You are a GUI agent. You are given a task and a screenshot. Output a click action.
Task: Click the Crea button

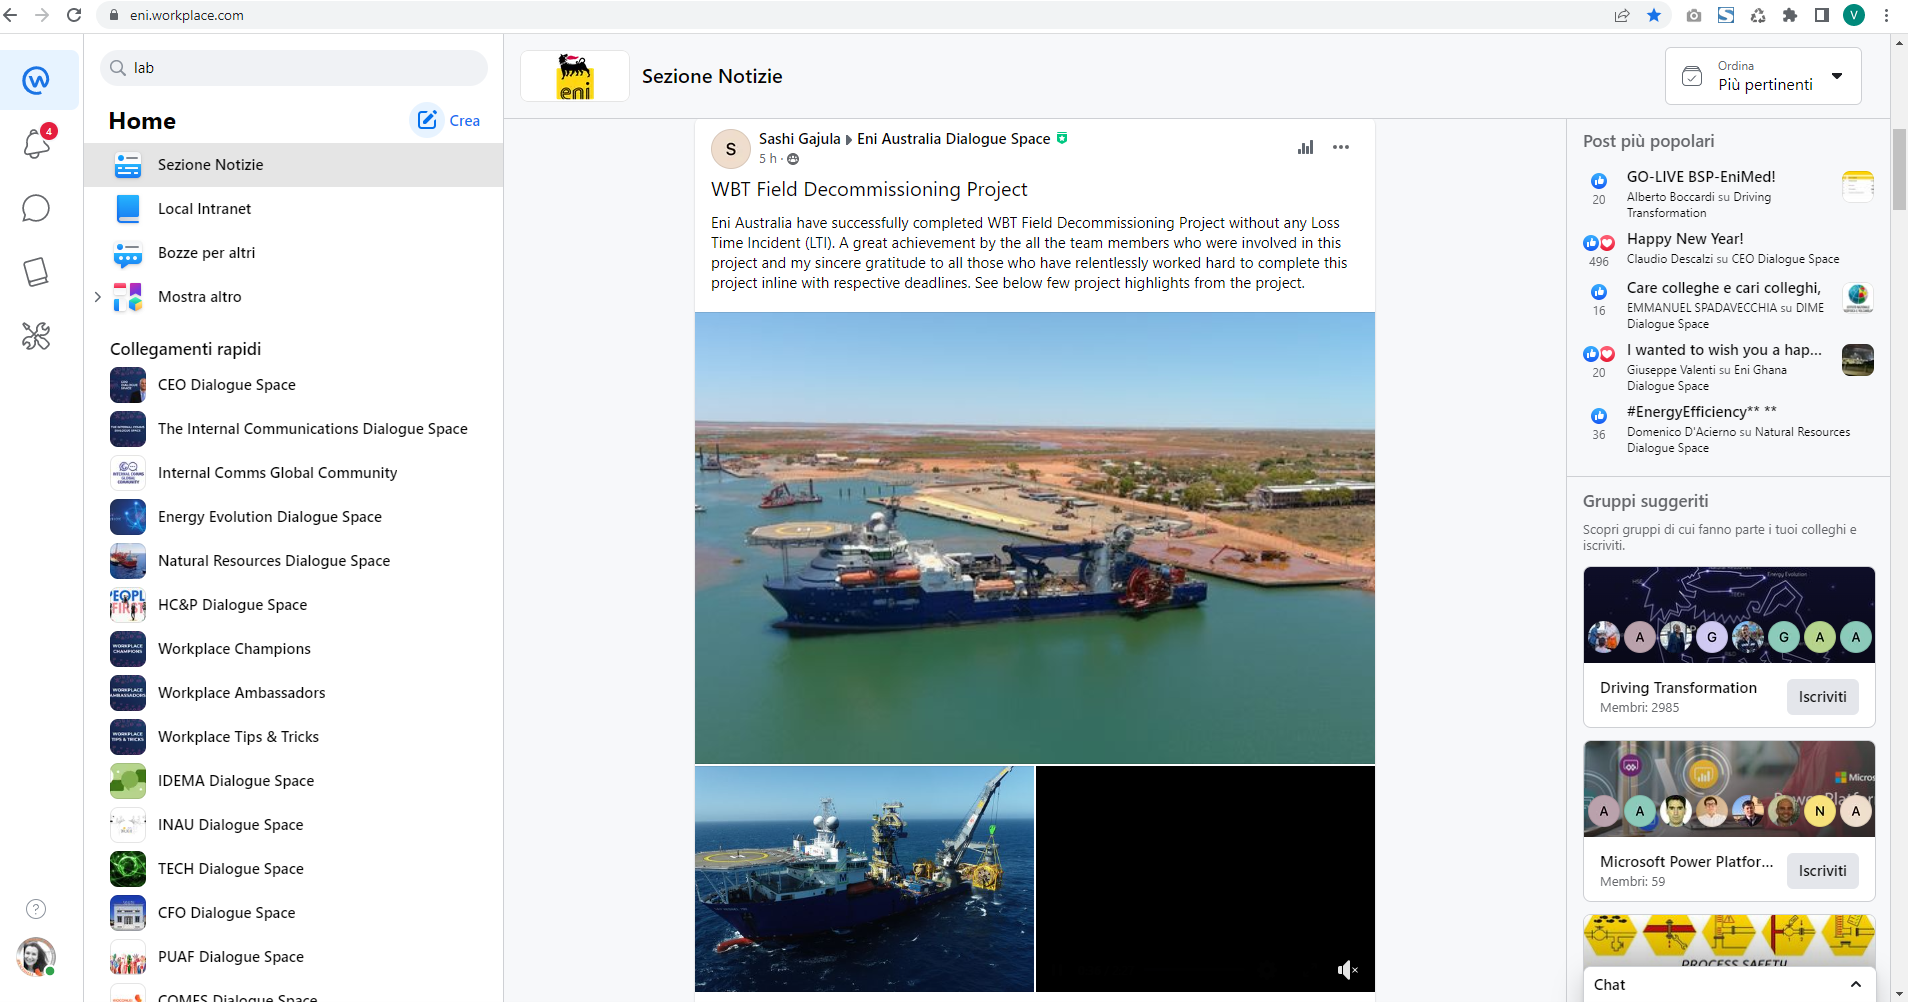coord(447,120)
